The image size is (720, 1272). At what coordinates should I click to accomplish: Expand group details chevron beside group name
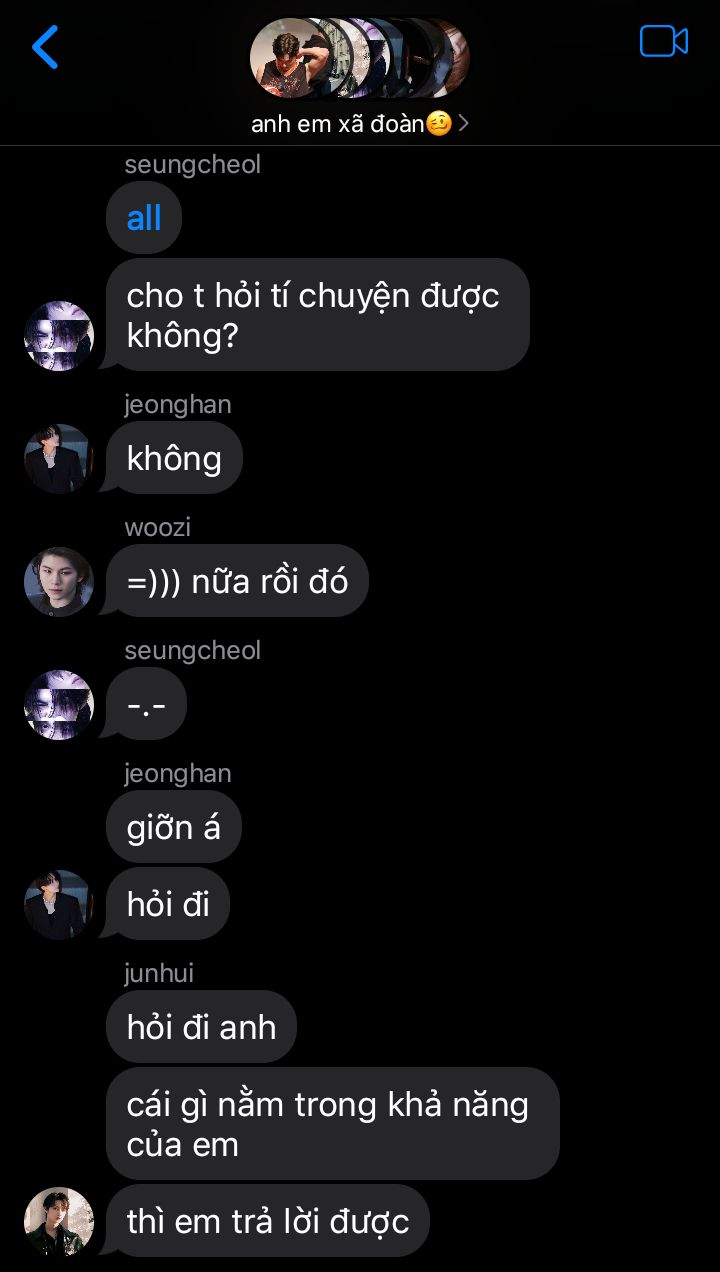463,125
